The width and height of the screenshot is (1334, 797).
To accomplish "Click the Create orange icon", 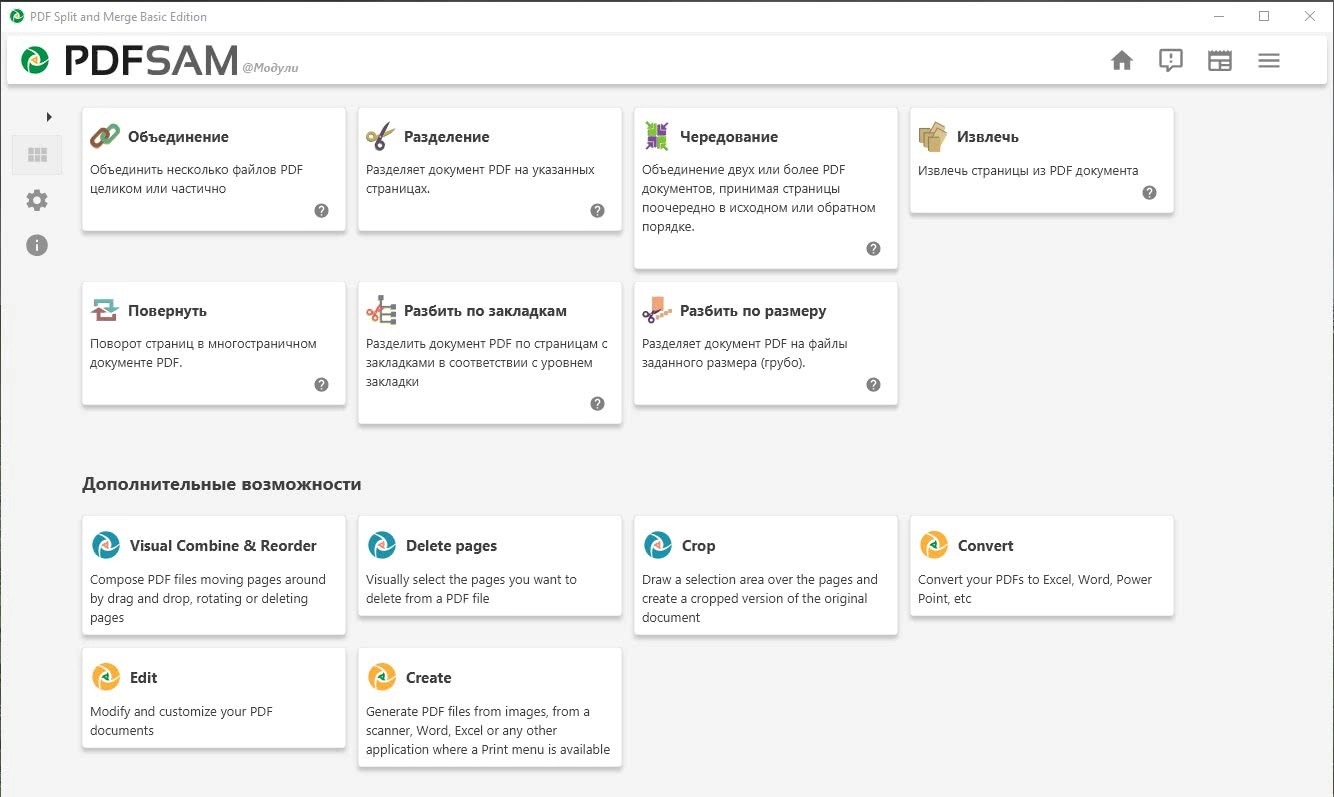I will click(x=382, y=677).
